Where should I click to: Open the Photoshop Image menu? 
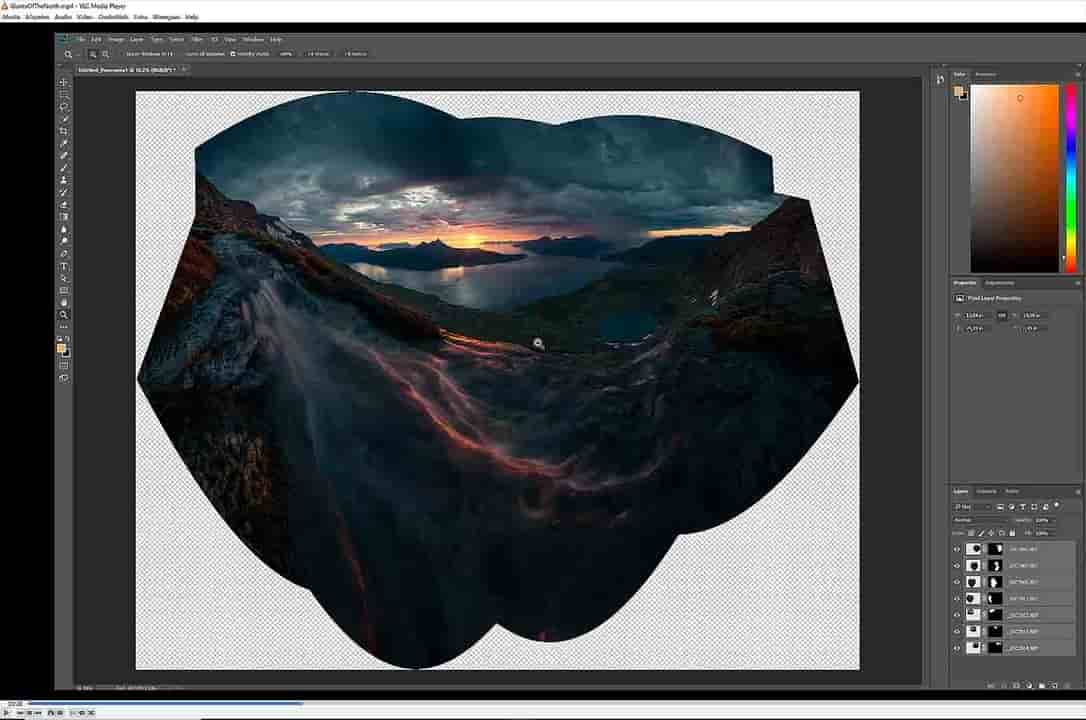tap(116, 39)
